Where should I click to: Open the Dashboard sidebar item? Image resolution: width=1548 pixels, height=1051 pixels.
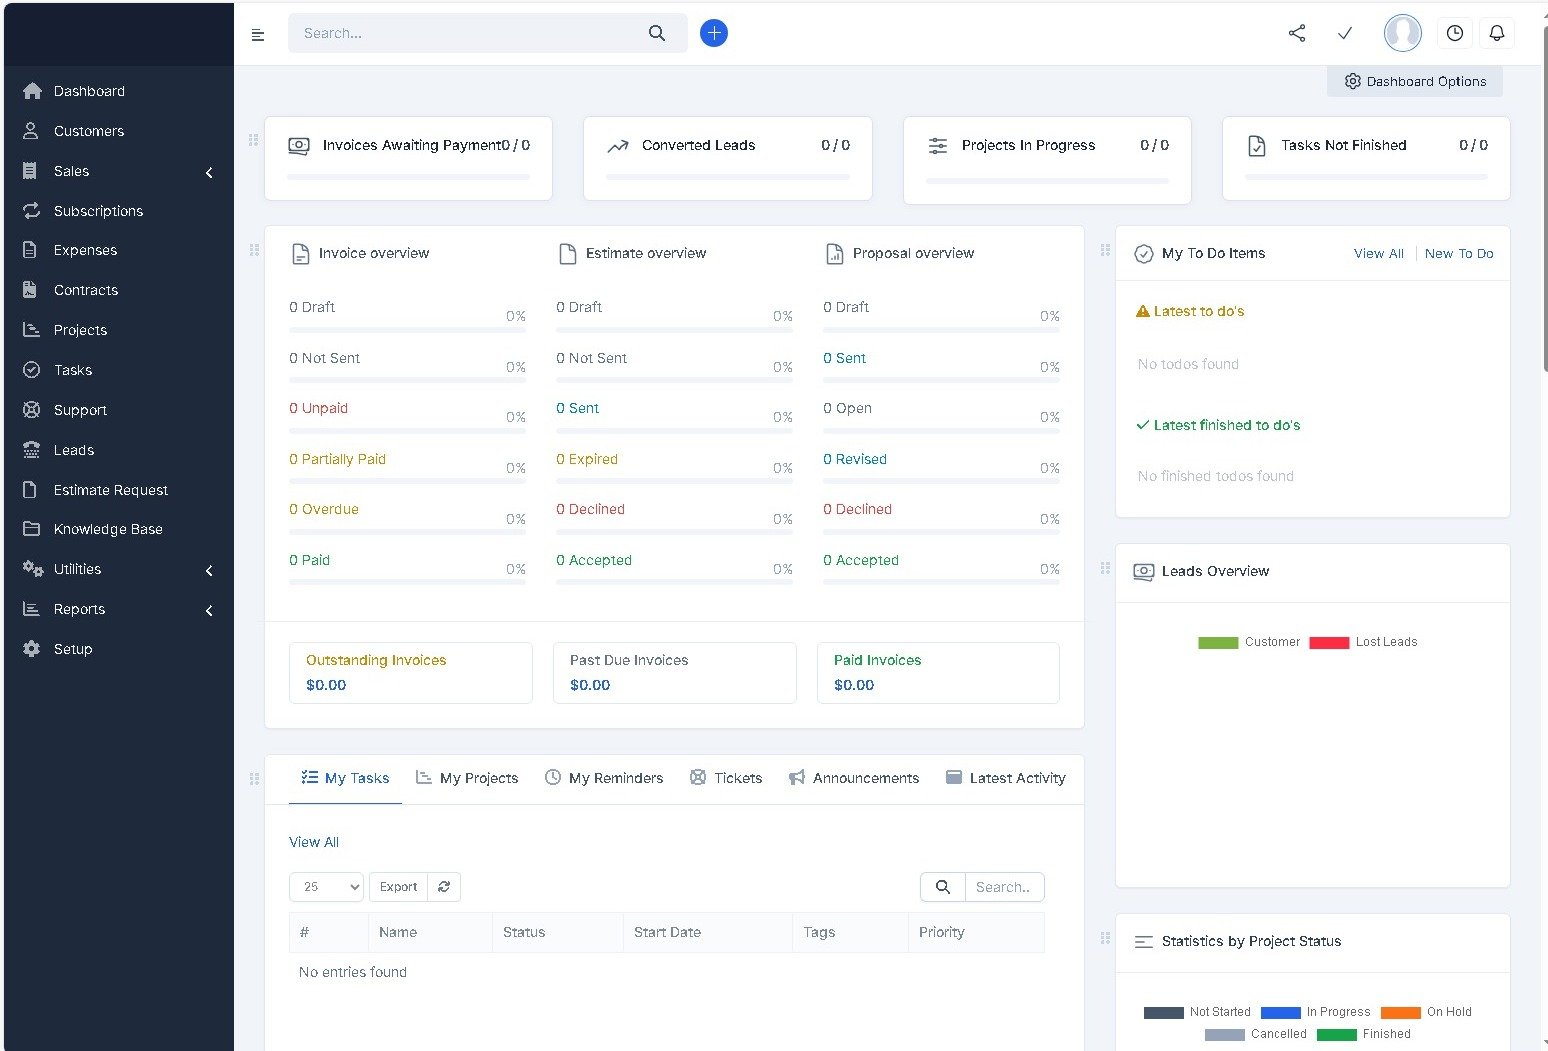click(118, 91)
